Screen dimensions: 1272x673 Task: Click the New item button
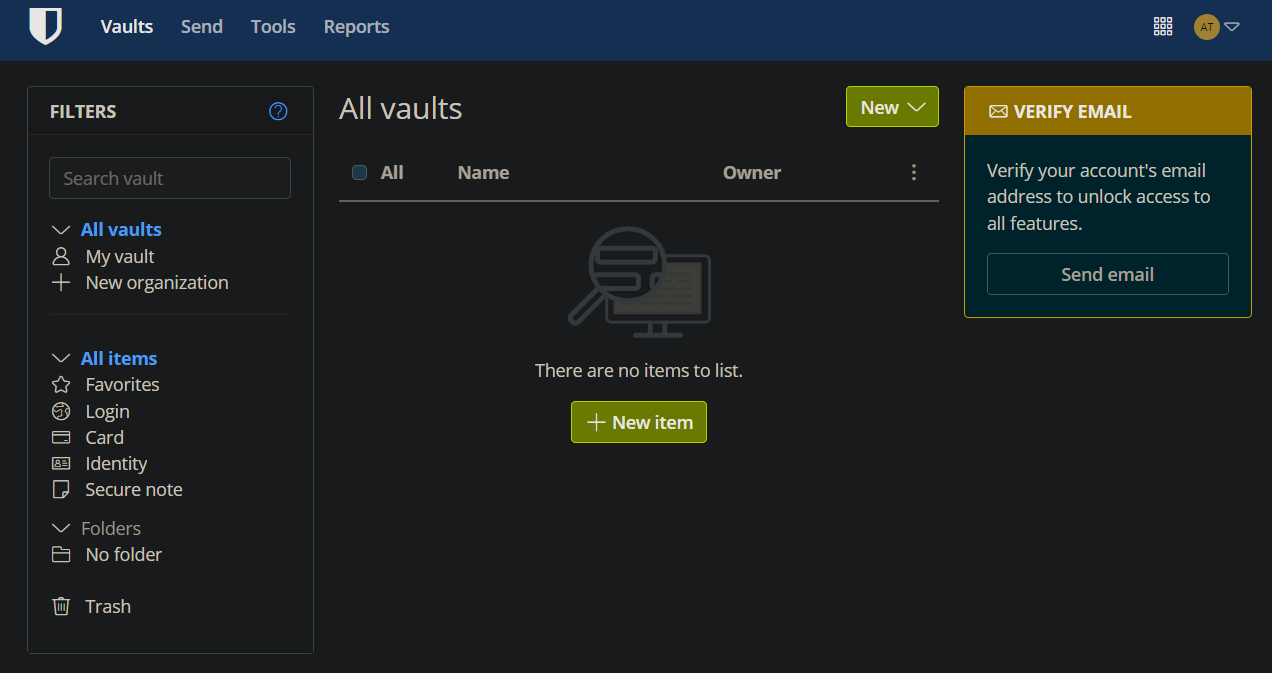[x=639, y=422]
